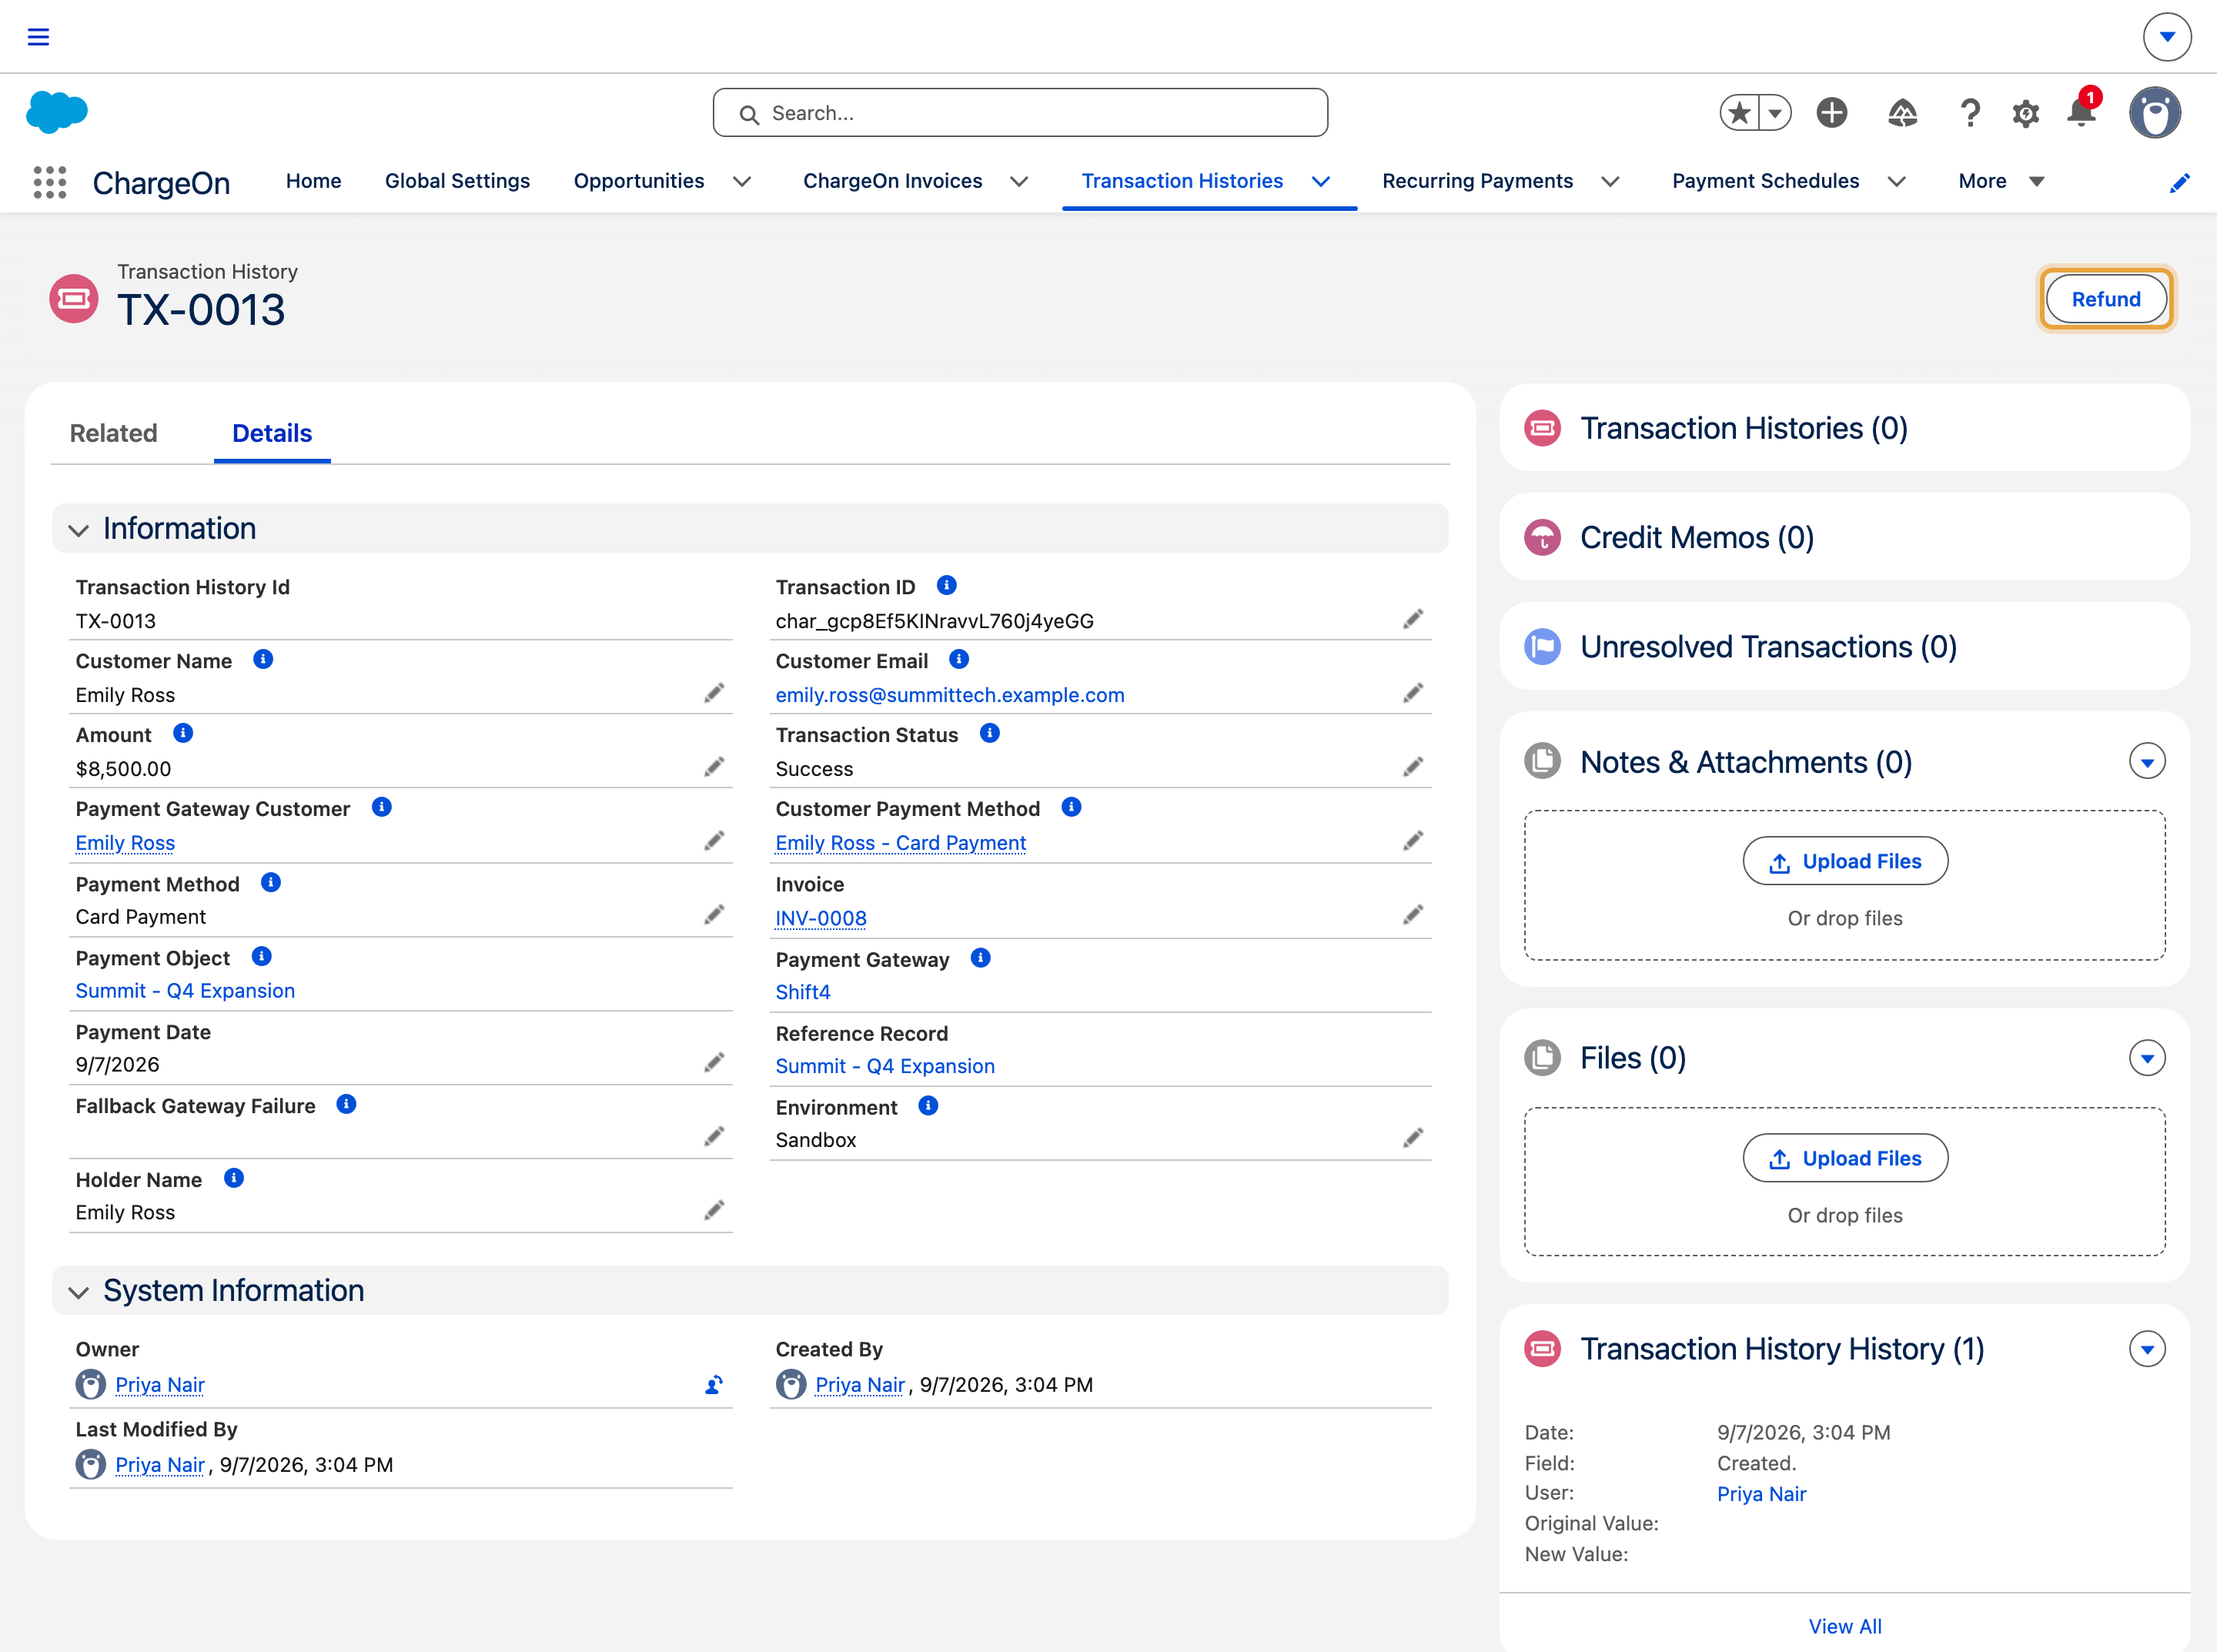Click the emily.ross@summittech.example.com email link
This screenshot has width=2217, height=1652.
[950, 695]
